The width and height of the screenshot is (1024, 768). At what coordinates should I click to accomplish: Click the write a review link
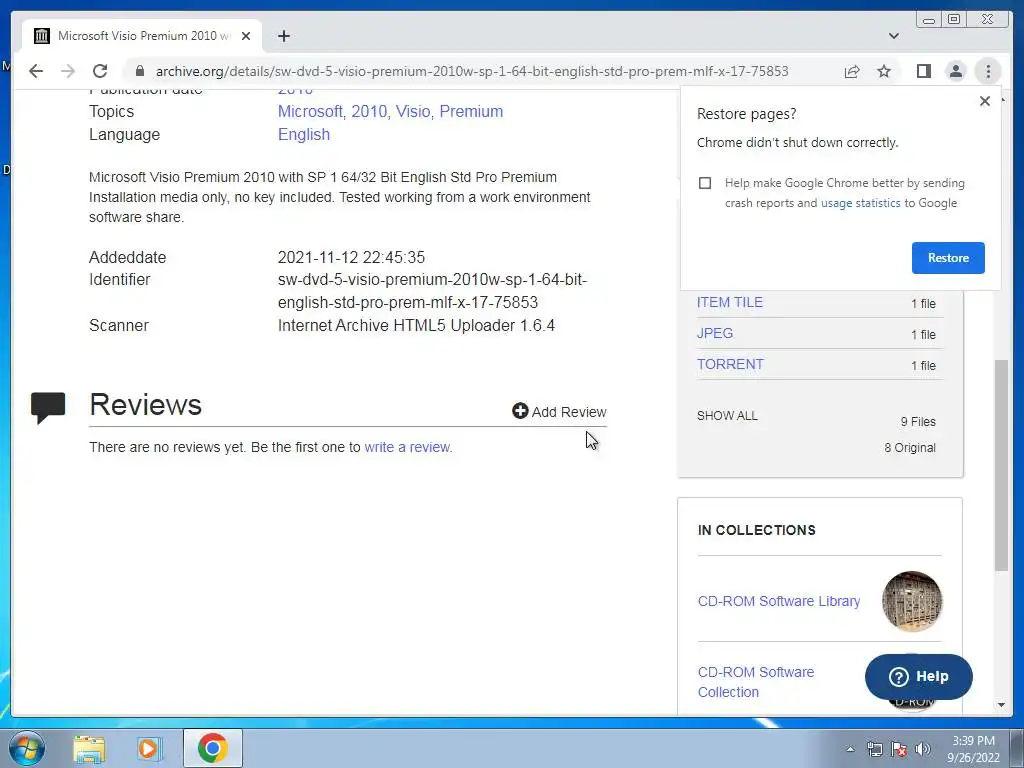(407, 447)
